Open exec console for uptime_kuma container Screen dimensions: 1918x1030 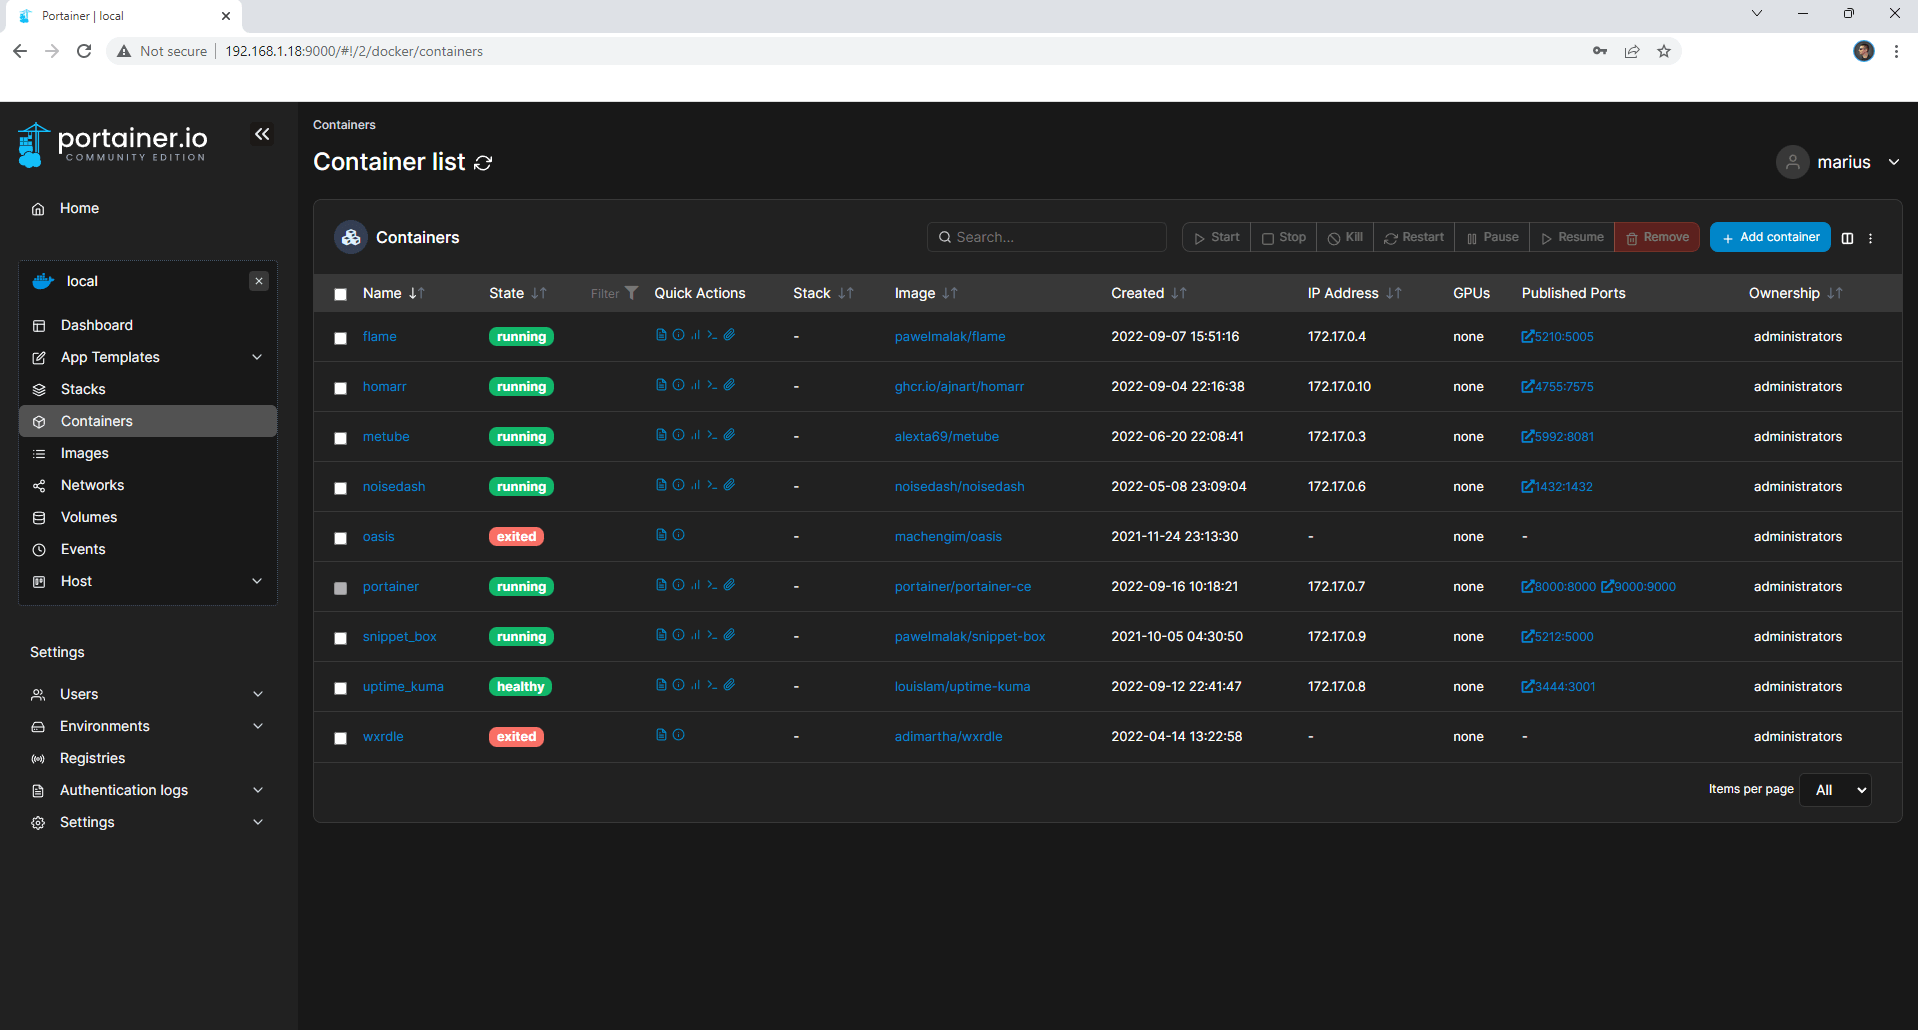point(712,685)
